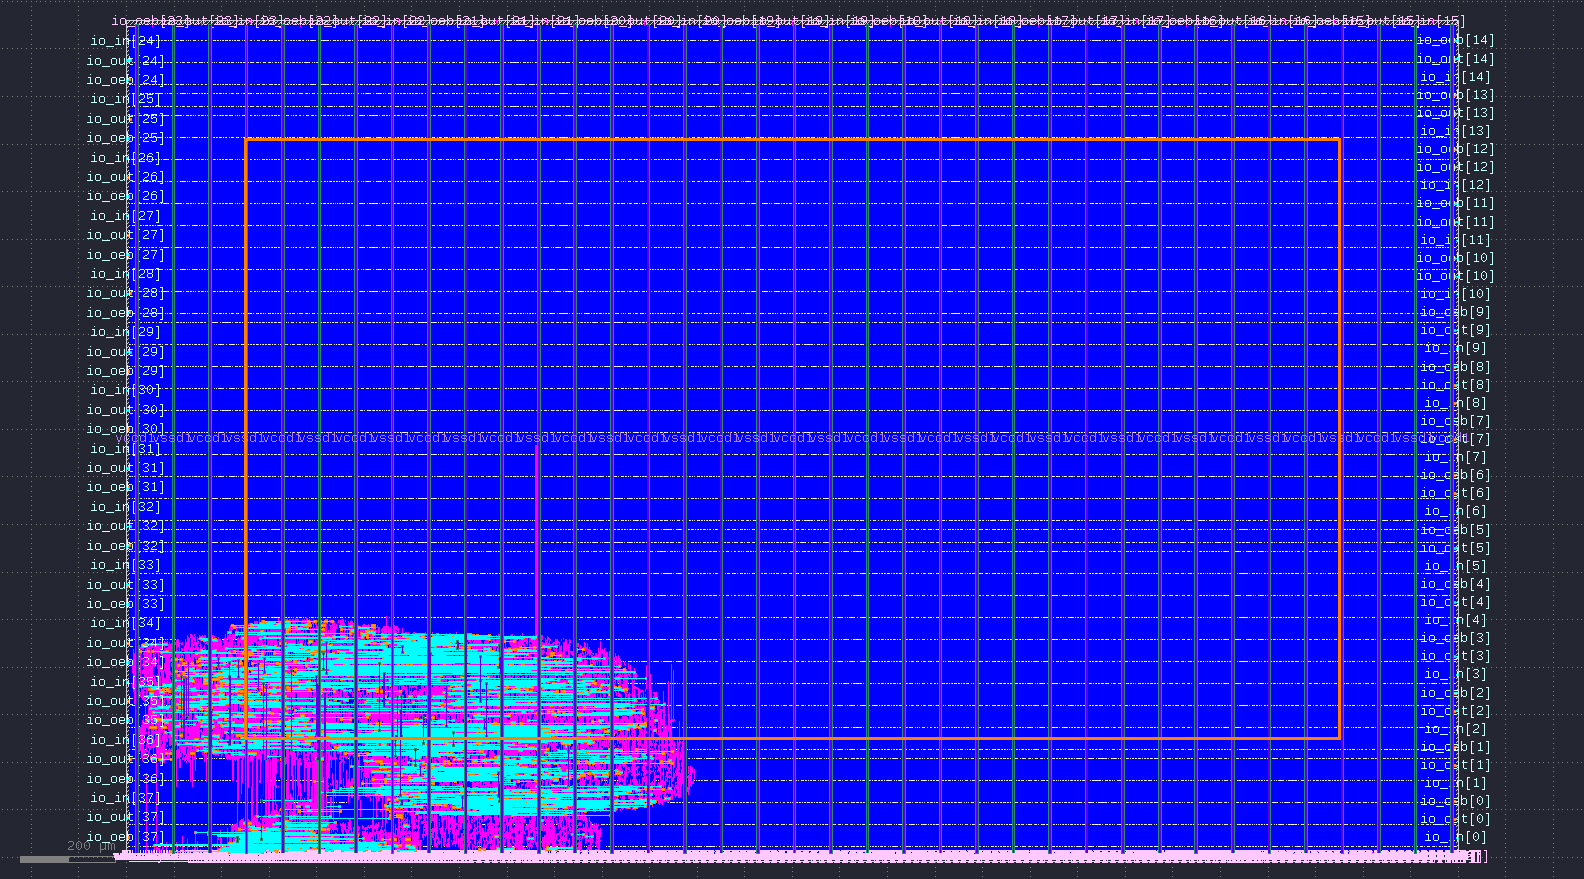Select the io_in[27] pin label
1584x879 pixels.
pos(126,216)
